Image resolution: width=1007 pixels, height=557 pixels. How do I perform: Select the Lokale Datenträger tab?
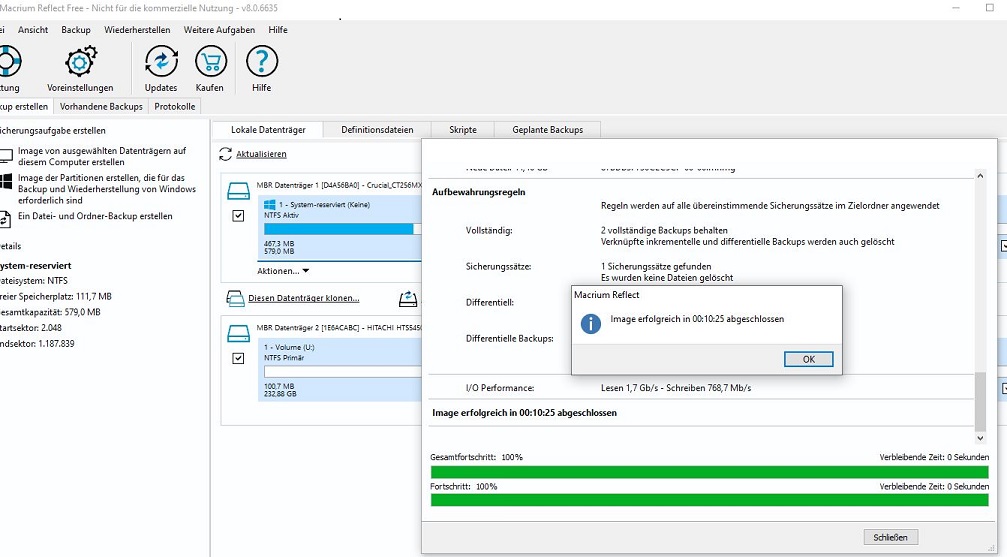[268, 130]
